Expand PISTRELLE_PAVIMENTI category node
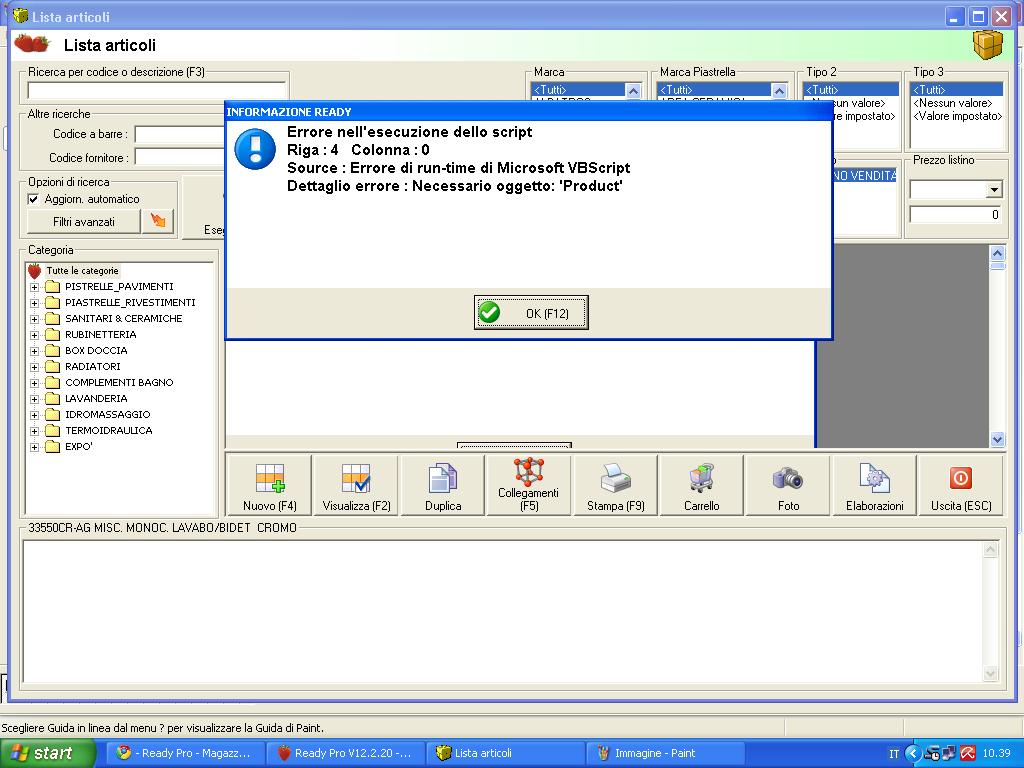Screen dimensions: 1024x768 tap(35, 287)
